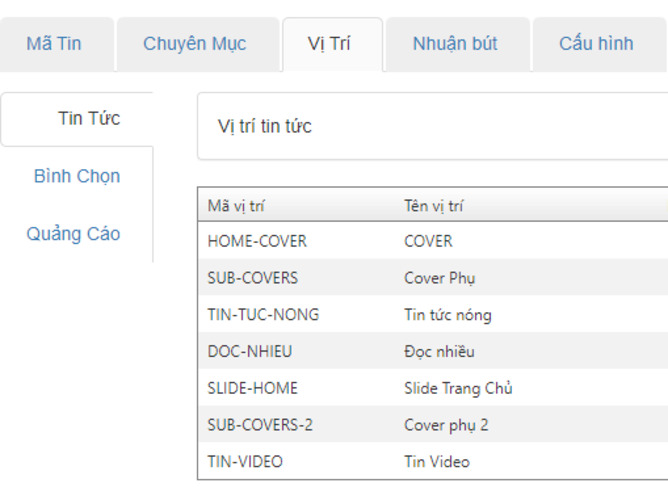The image size is (668, 500).
Task: Switch to the Chuyên Mục tab
Action: (x=194, y=44)
